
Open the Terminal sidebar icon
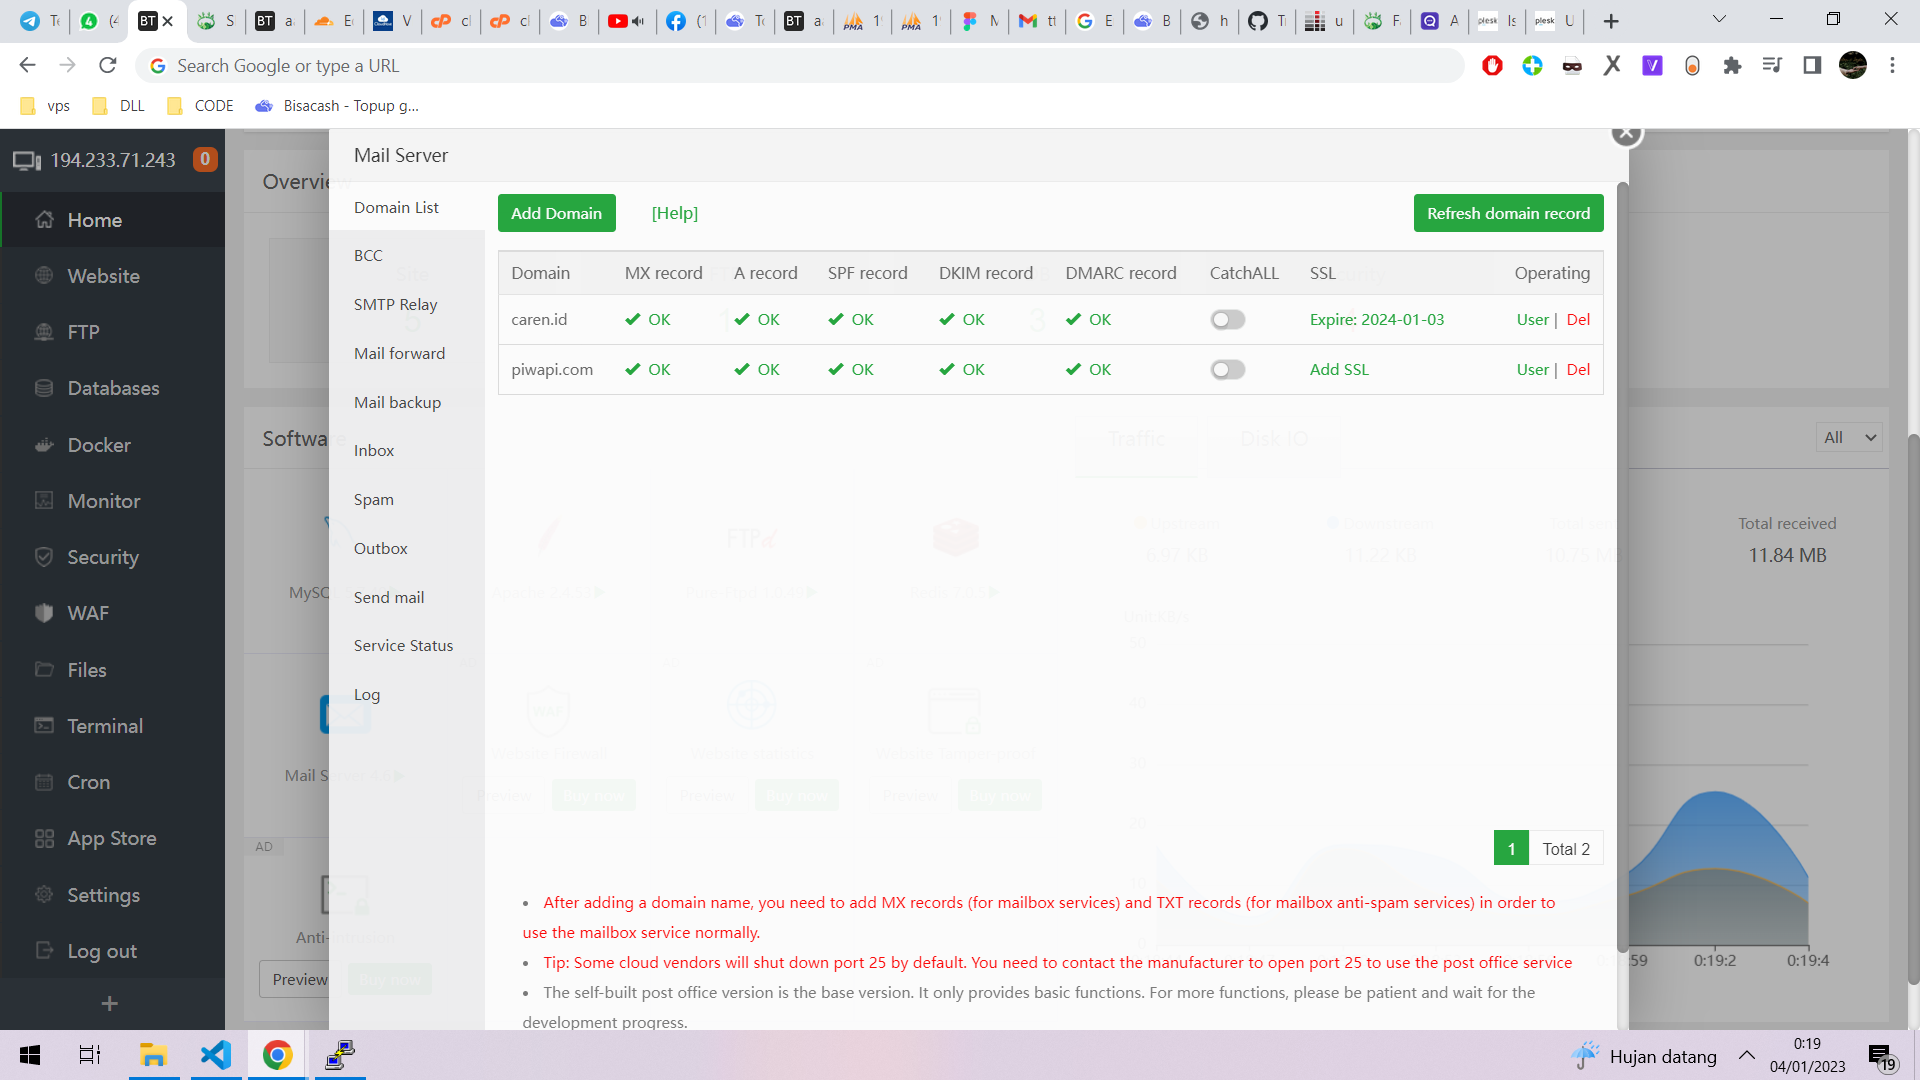tap(44, 726)
